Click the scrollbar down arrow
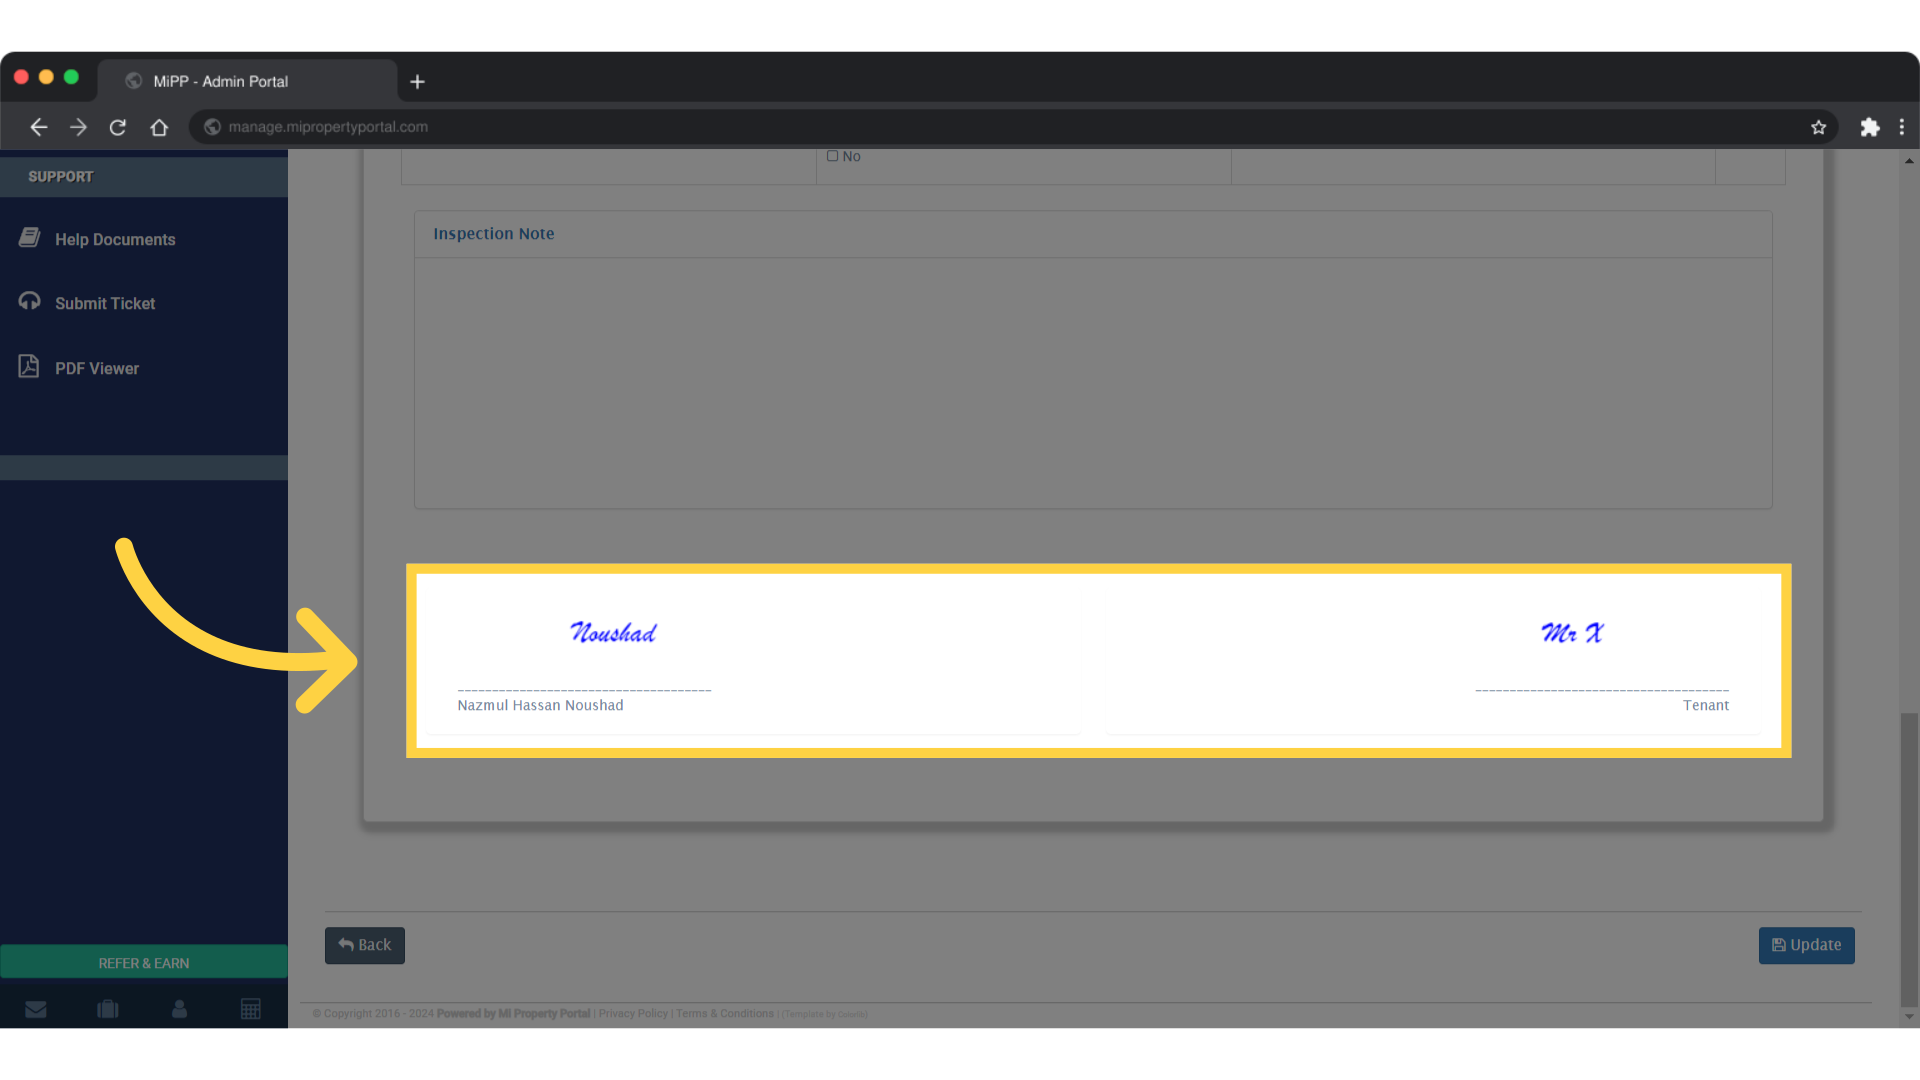Image resolution: width=1920 pixels, height=1080 pixels. pyautogui.click(x=1909, y=1018)
